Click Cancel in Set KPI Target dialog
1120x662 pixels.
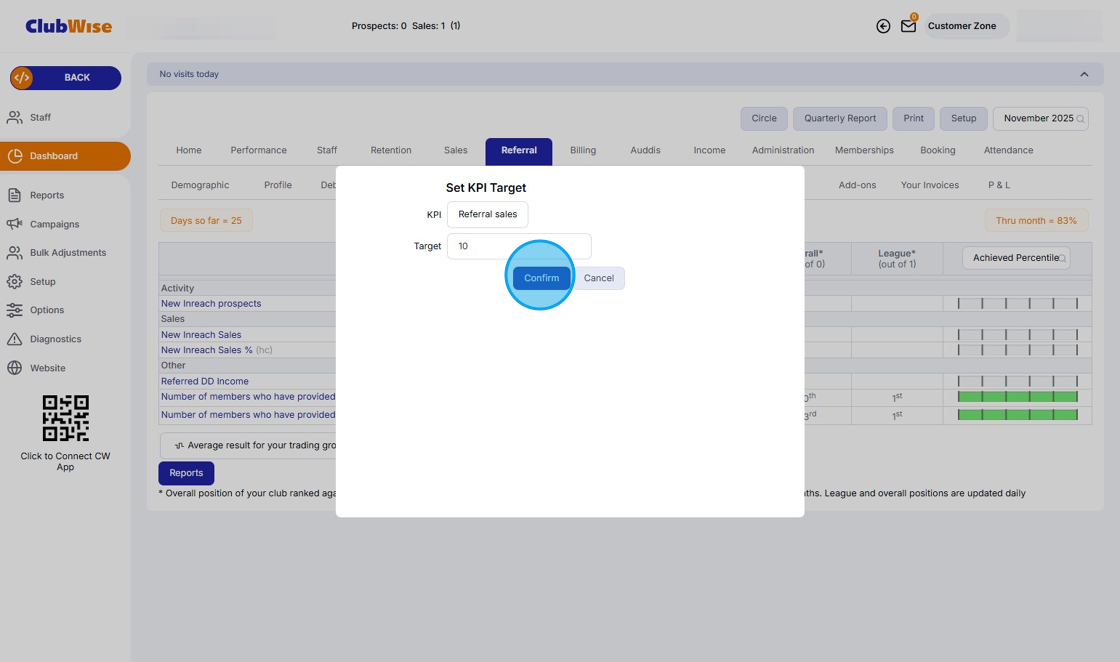tap(599, 278)
